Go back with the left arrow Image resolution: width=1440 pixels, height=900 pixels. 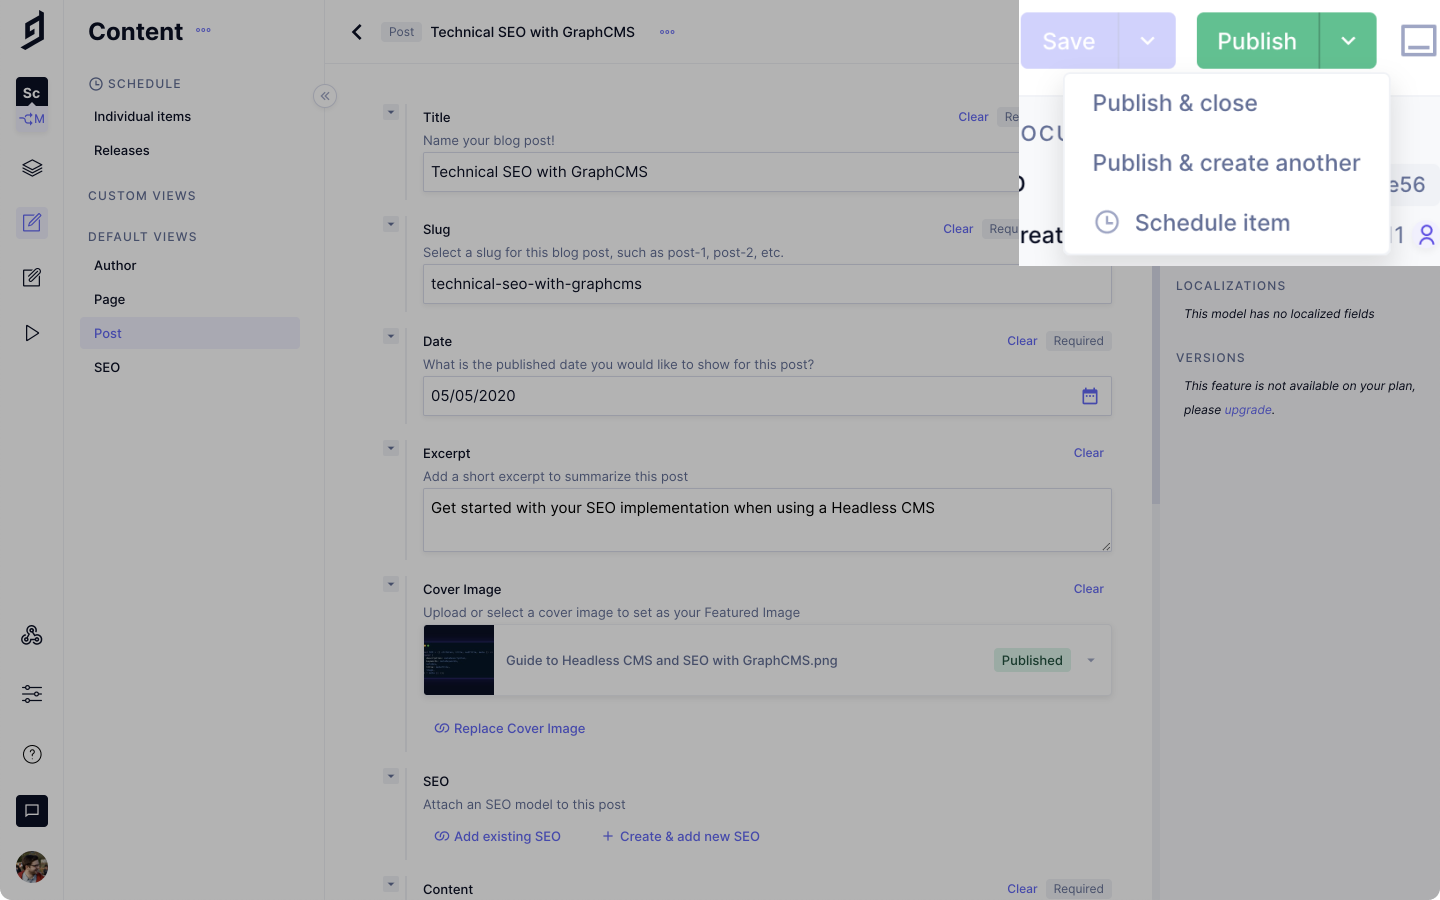(357, 32)
